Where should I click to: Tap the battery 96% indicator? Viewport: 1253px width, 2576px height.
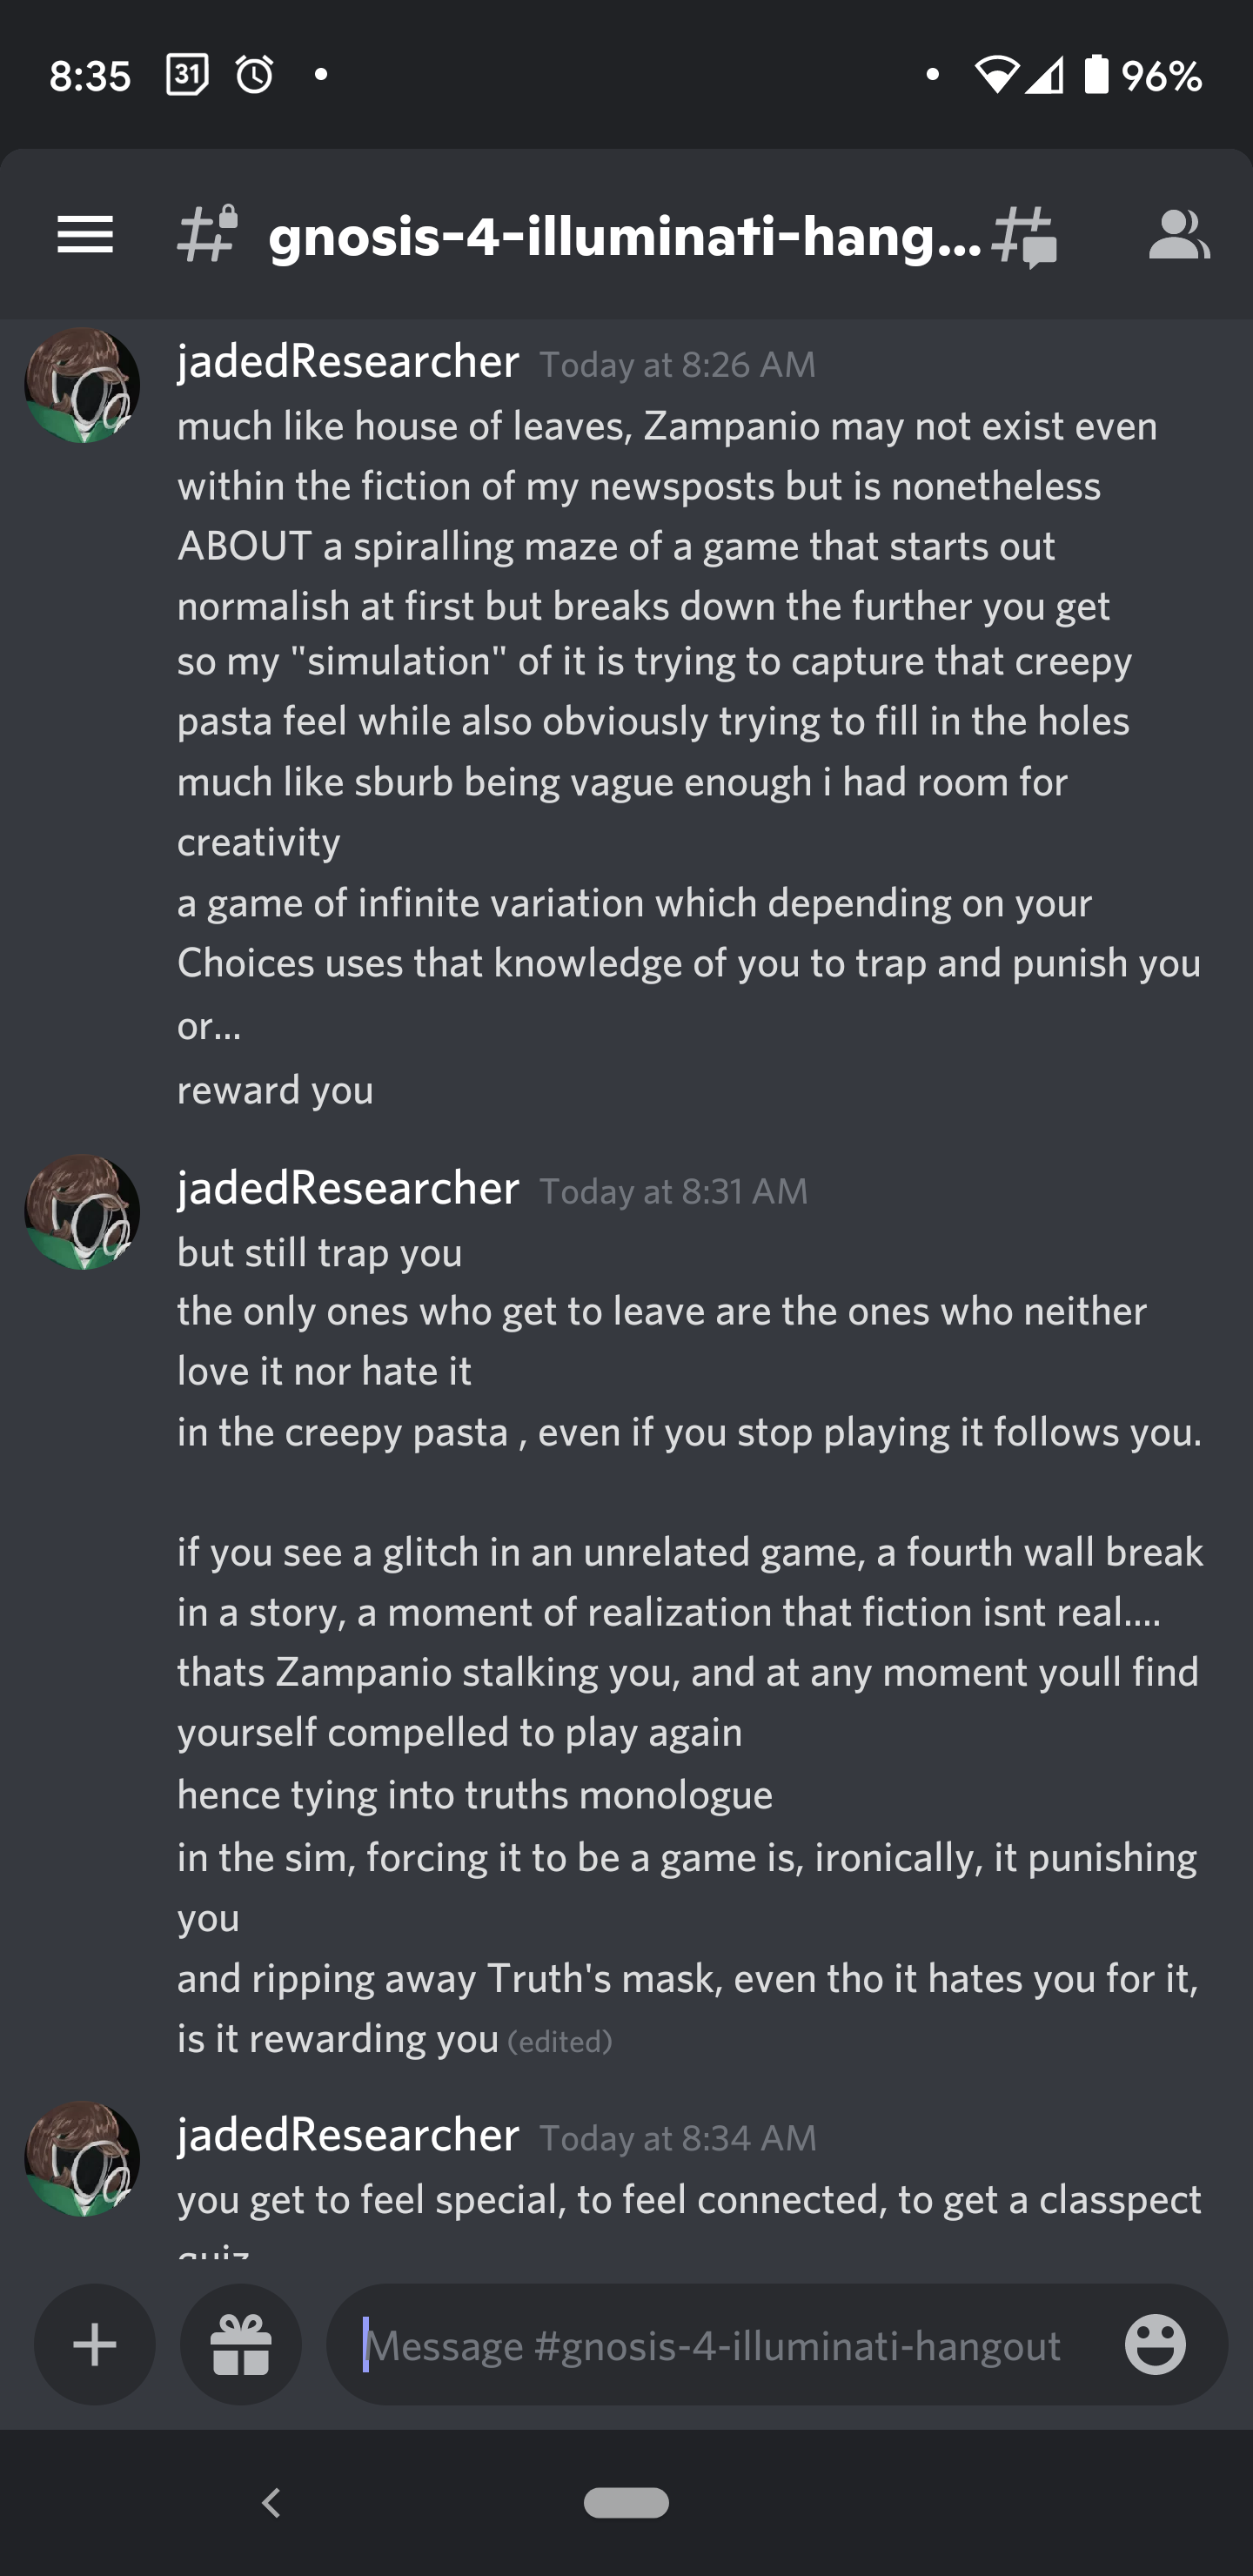pyautogui.click(x=1143, y=75)
